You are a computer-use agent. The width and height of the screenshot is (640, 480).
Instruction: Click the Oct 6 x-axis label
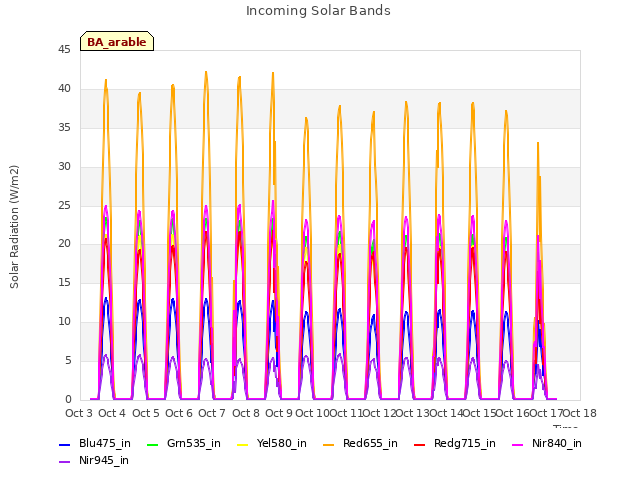(179, 413)
